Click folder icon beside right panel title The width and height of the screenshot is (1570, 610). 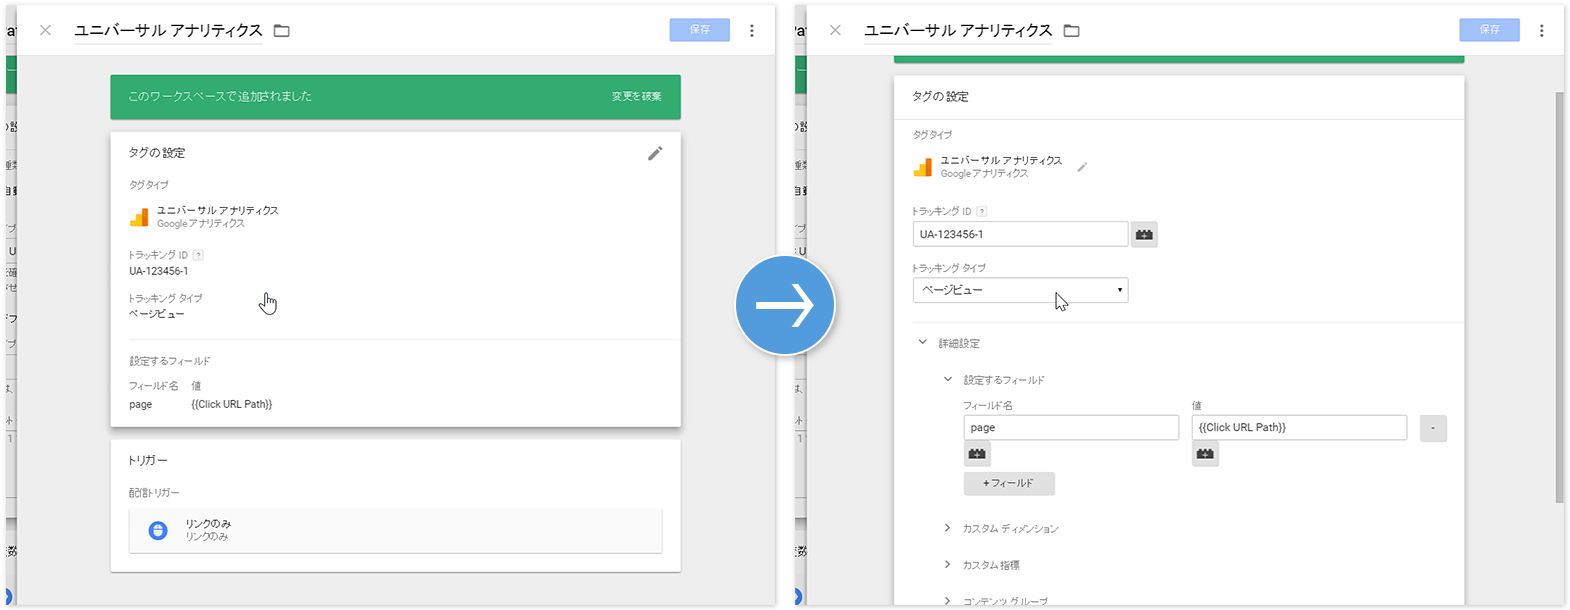tap(1072, 31)
